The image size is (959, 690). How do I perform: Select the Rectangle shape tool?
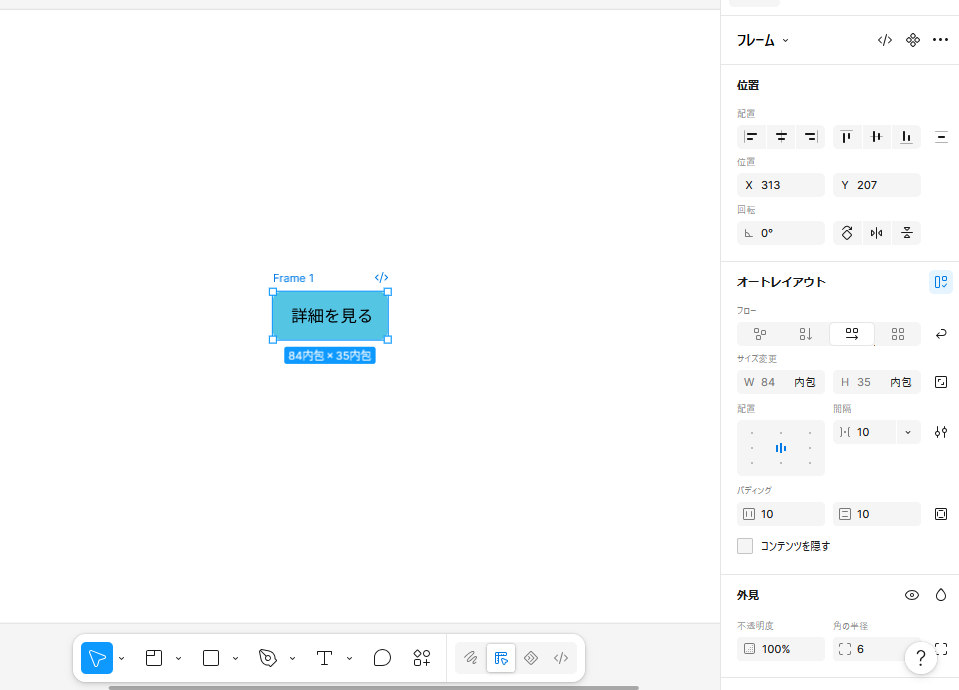pos(211,658)
